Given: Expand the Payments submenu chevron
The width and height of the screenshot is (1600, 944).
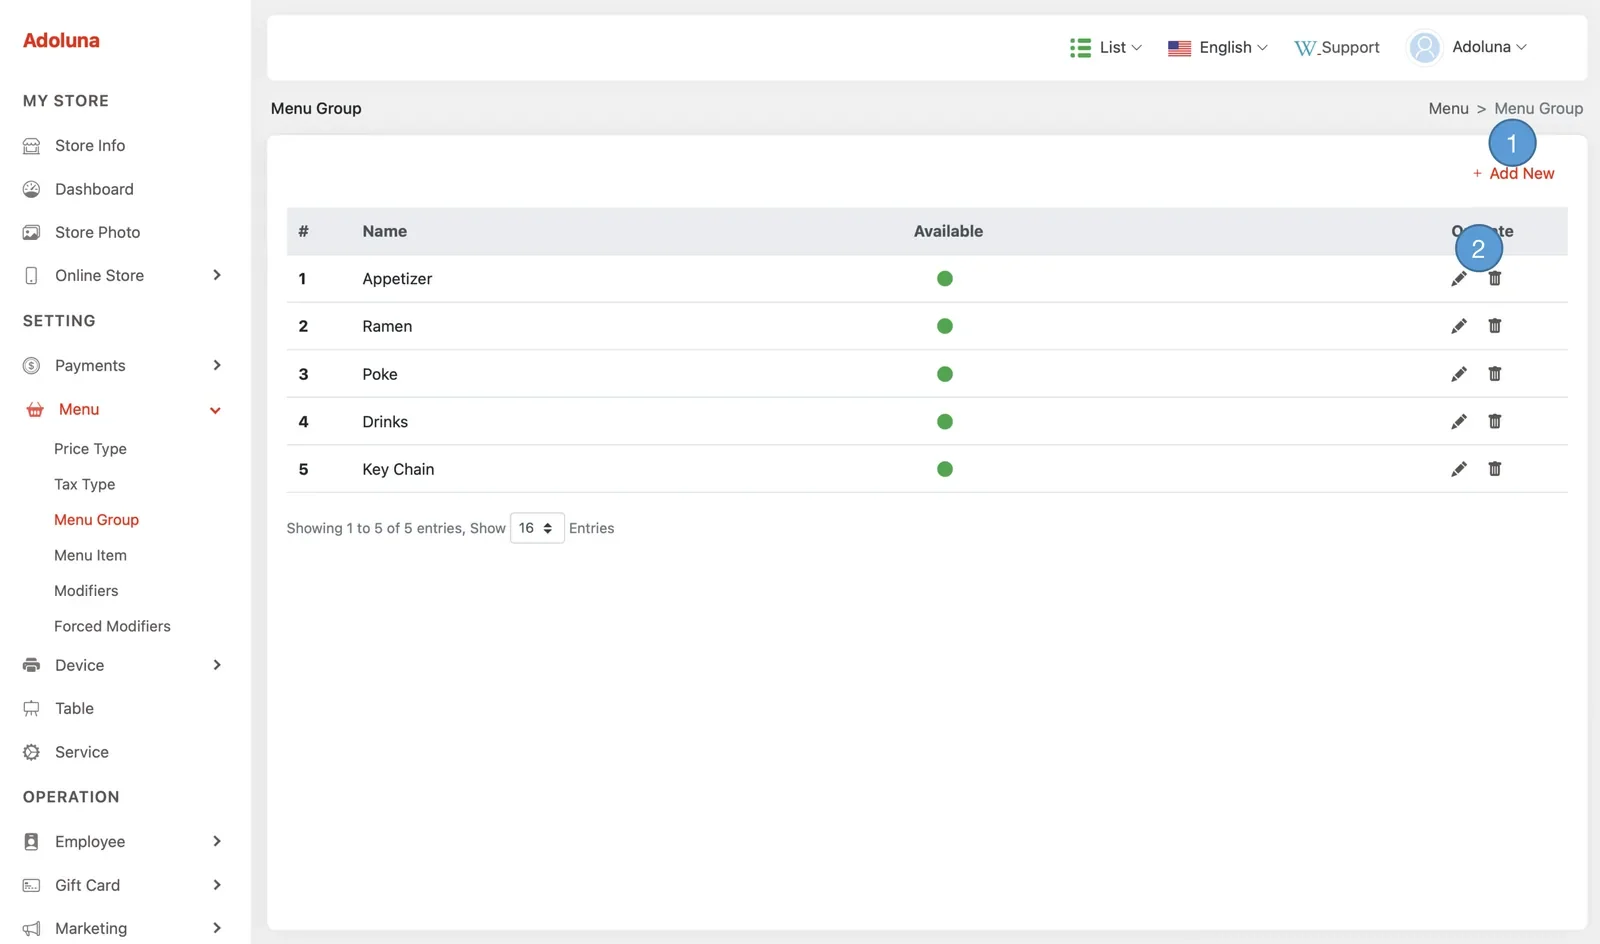Looking at the screenshot, I should point(217,365).
